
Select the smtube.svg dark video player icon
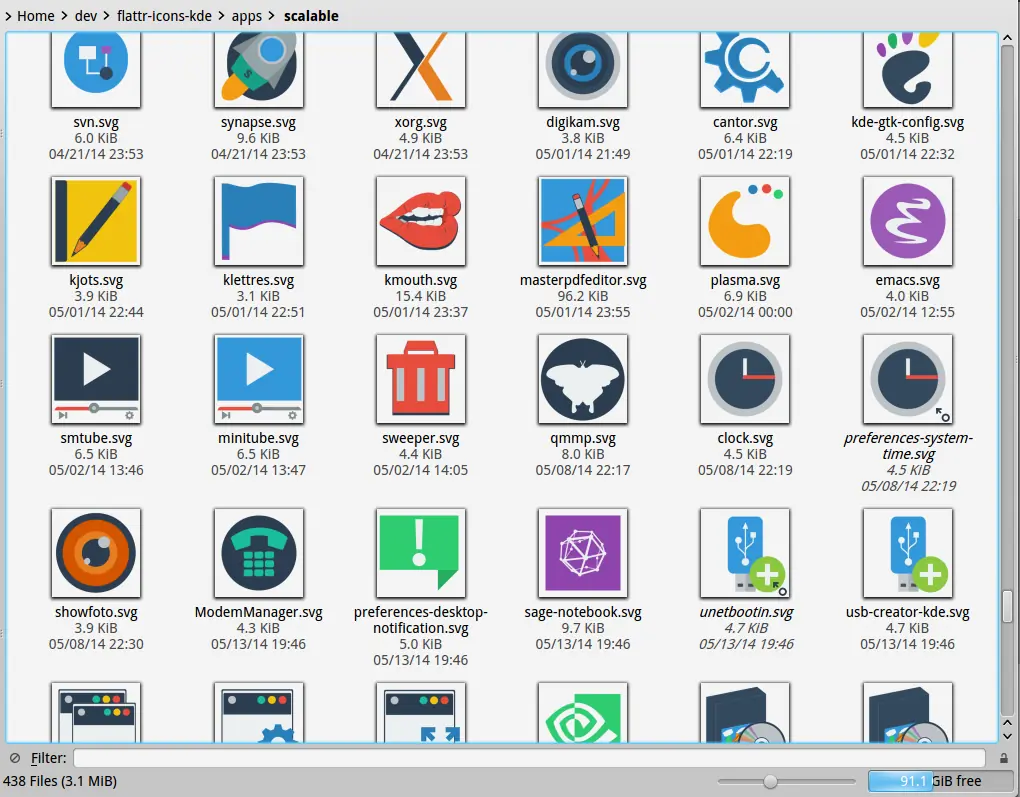(x=96, y=379)
